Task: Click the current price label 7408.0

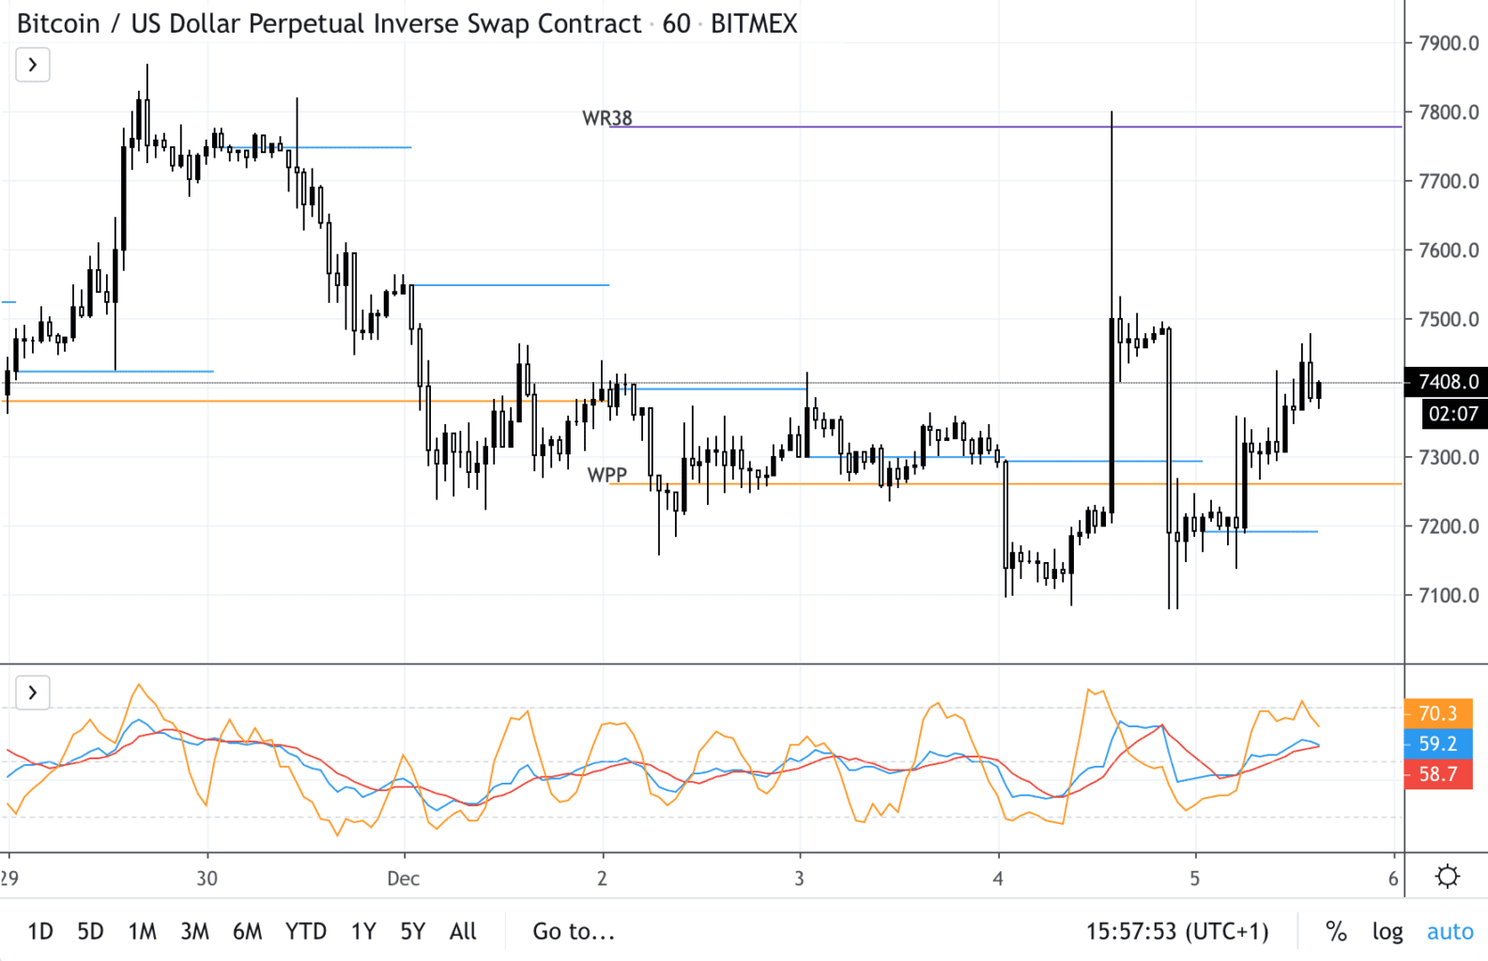Action: (1446, 382)
